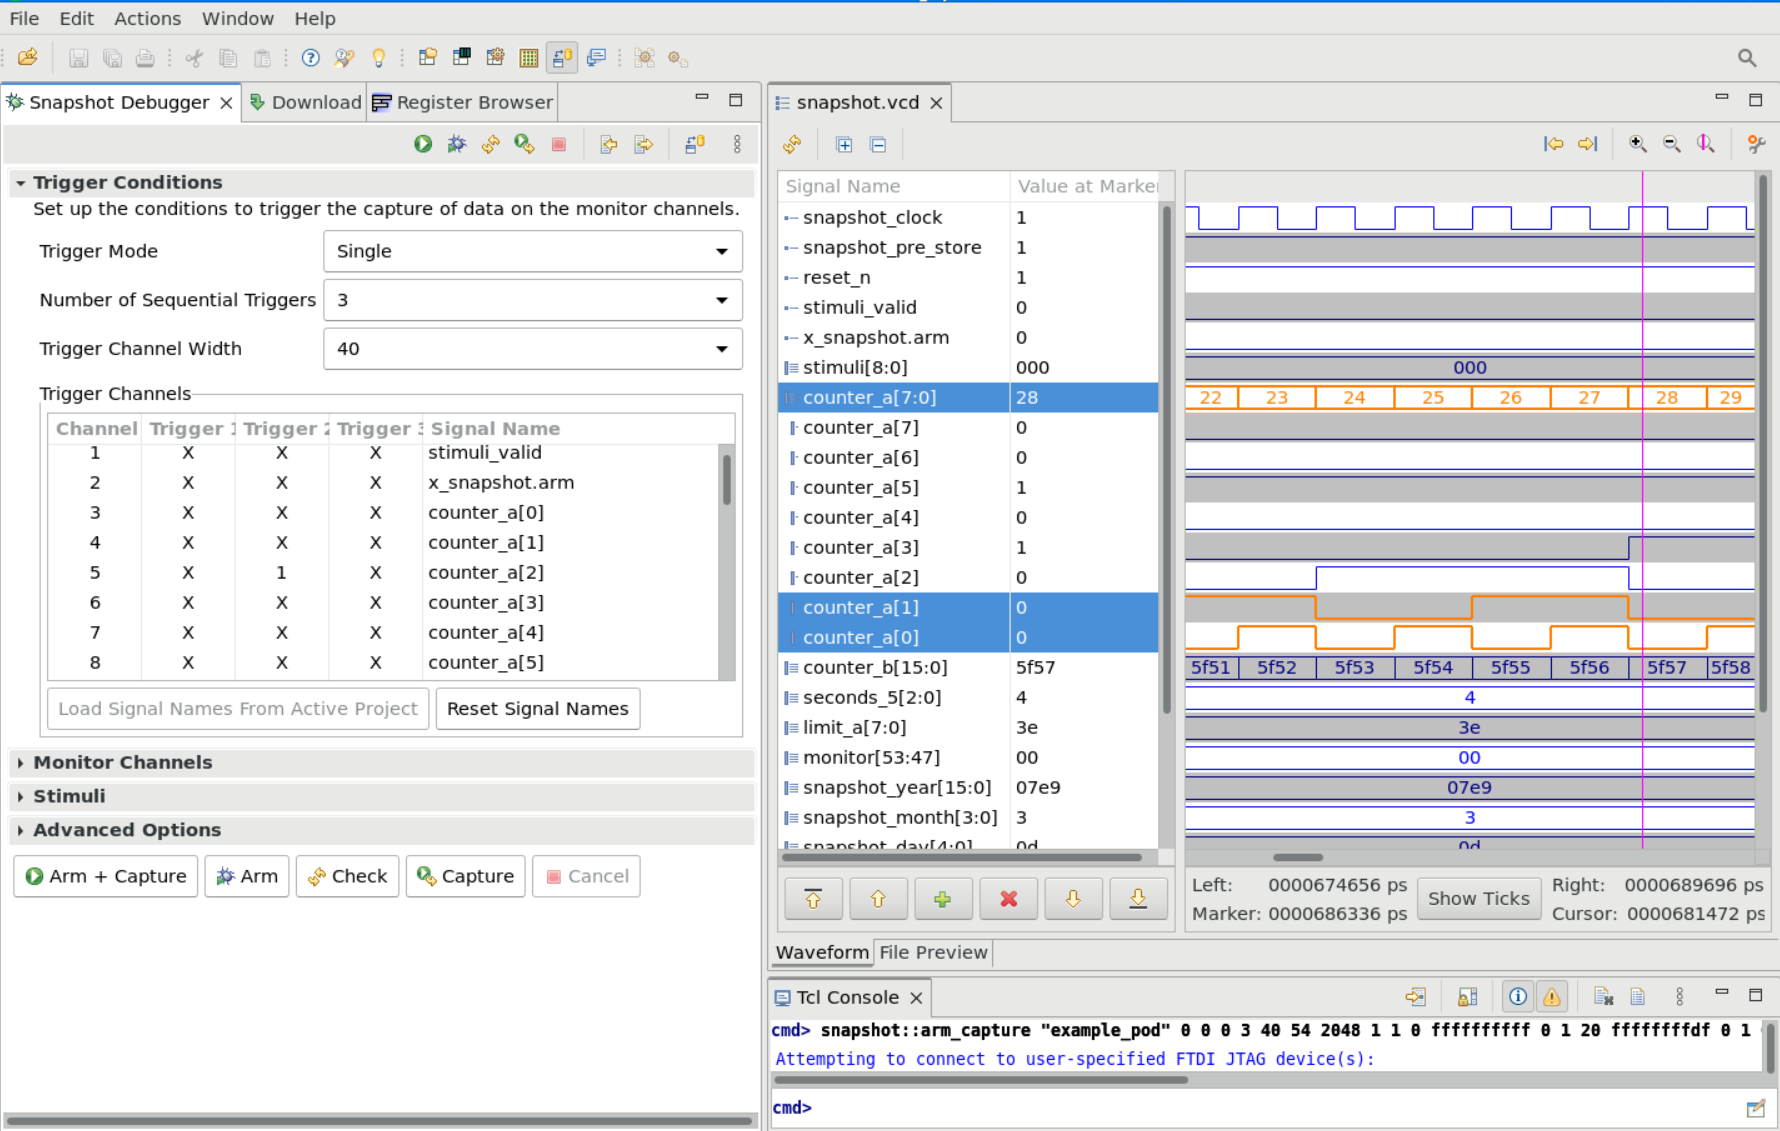
Task: Toggle scroll lock in Tcl Console
Action: pos(1467,997)
